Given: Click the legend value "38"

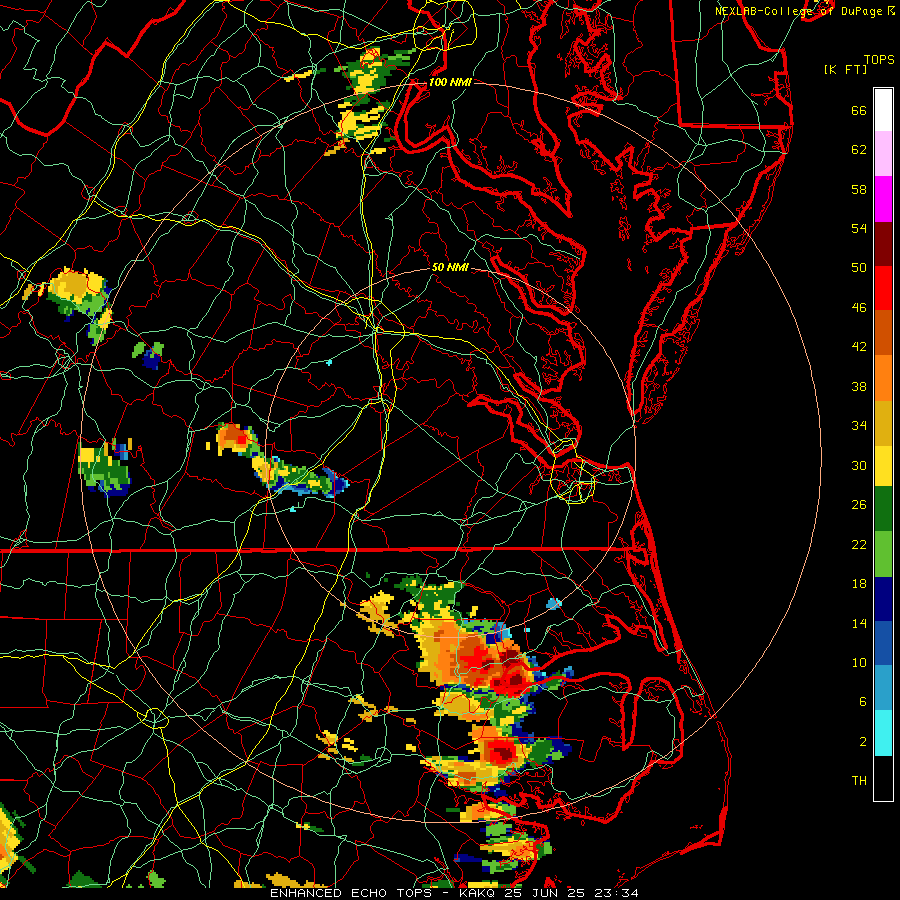Looking at the screenshot, I should [859, 386].
